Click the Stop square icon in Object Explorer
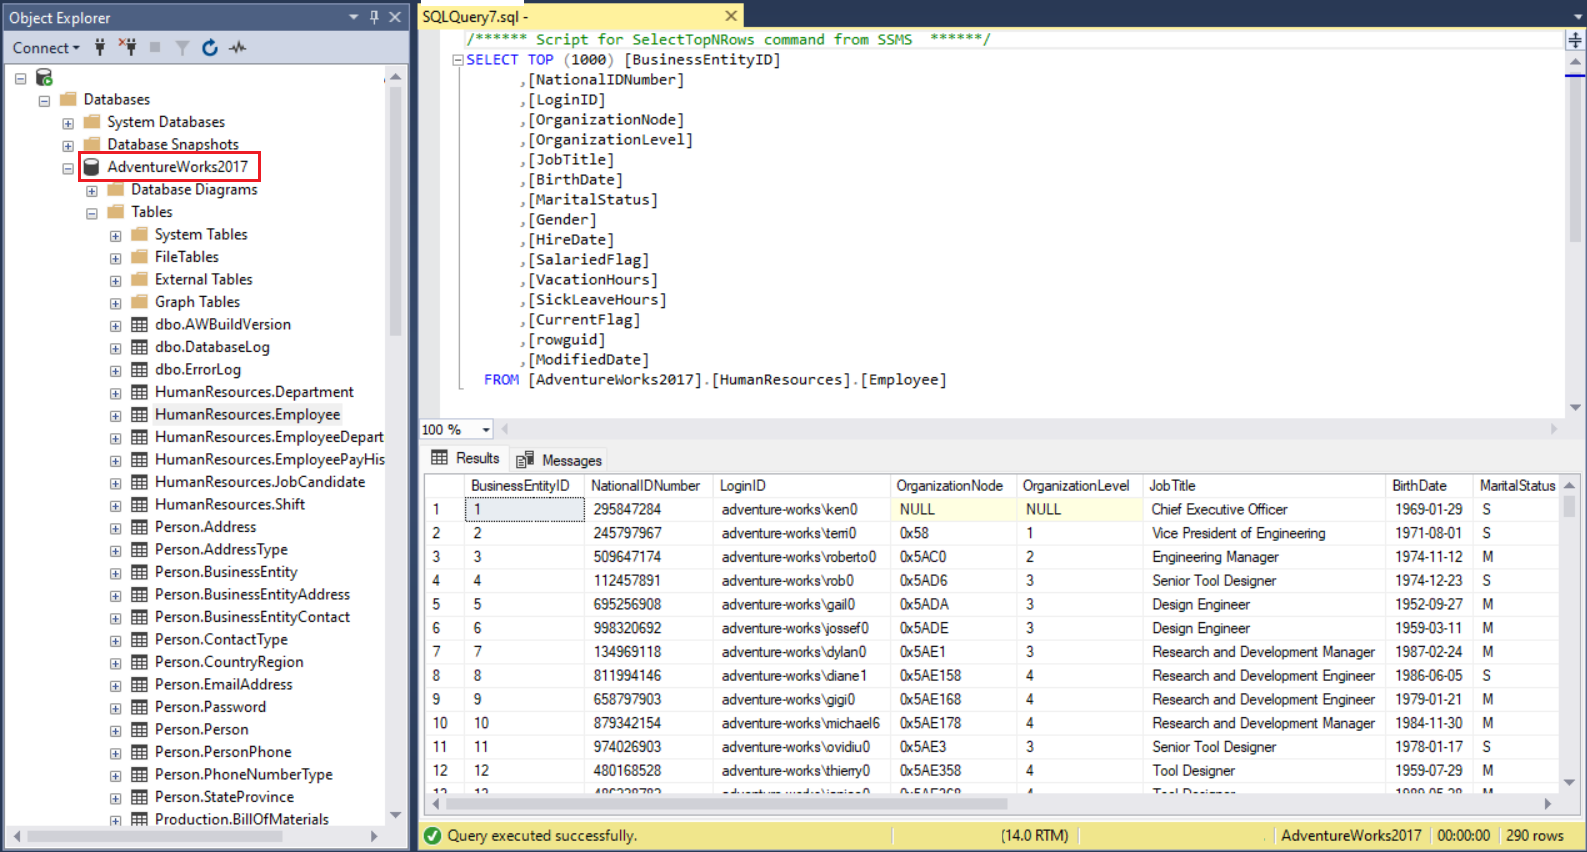1587x852 pixels. (155, 47)
